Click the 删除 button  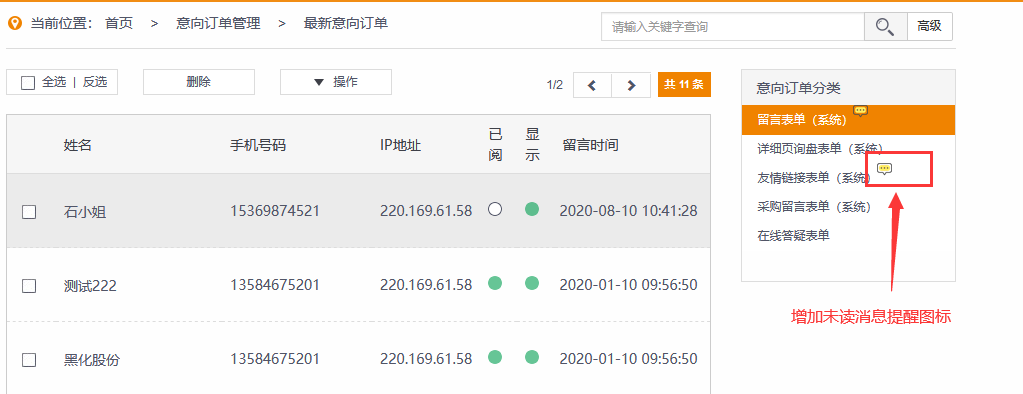[x=198, y=82]
